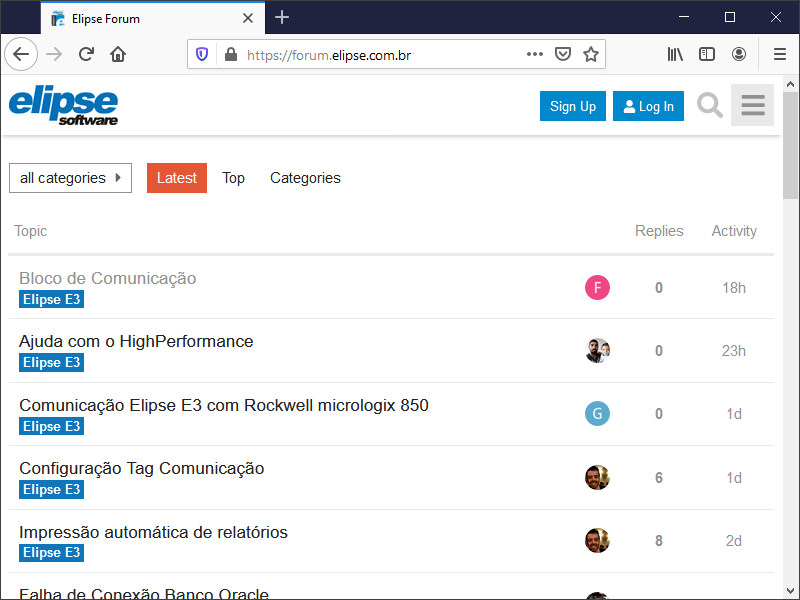This screenshot has width=800, height=600.
Task: Open a new browser tab with plus
Action: (282, 17)
